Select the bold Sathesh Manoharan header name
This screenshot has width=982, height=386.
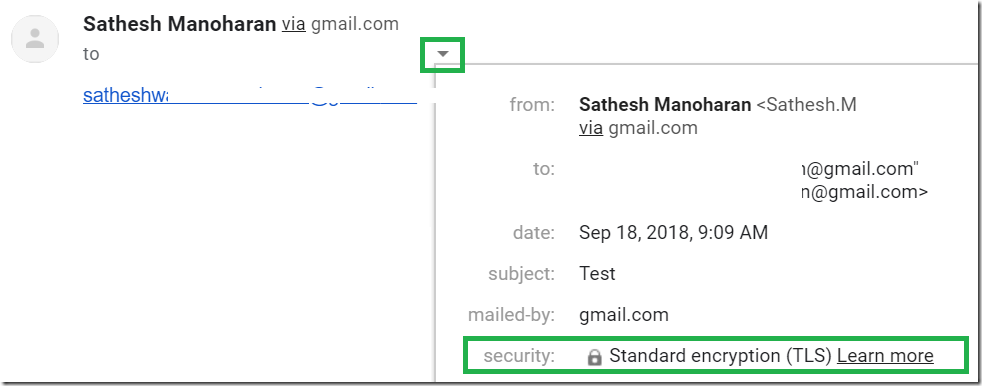[x=179, y=24]
